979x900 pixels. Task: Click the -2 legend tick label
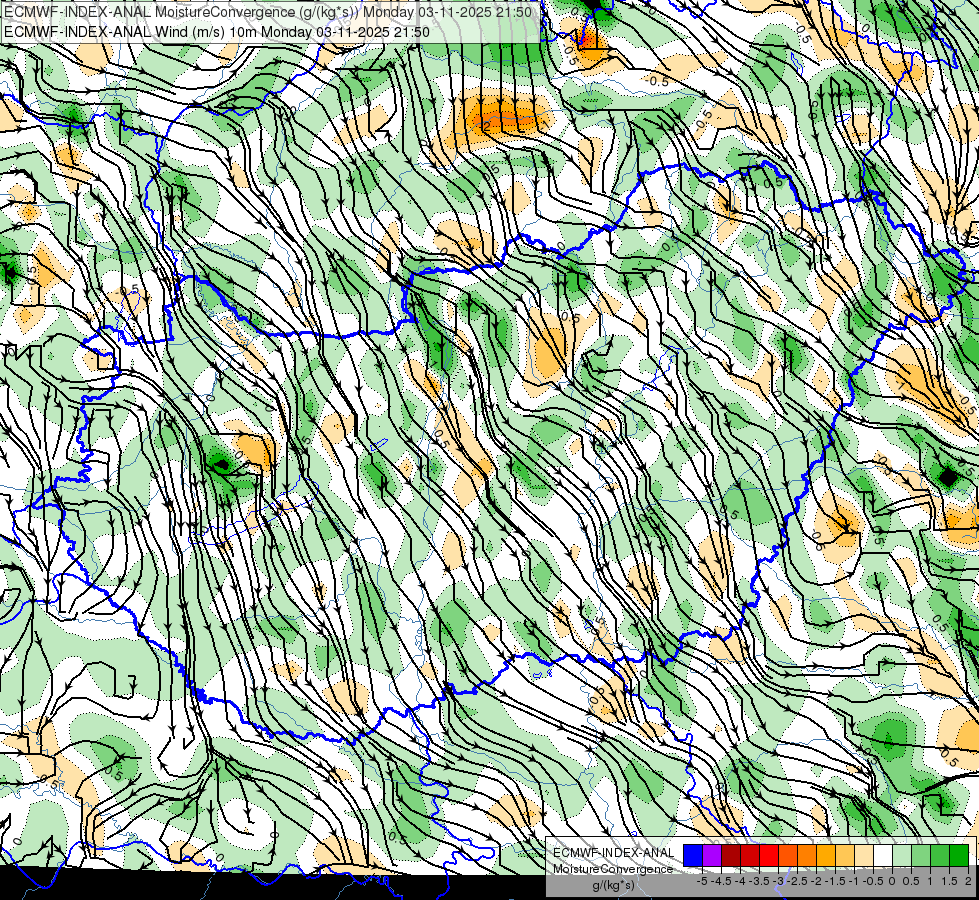[x=816, y=881]
